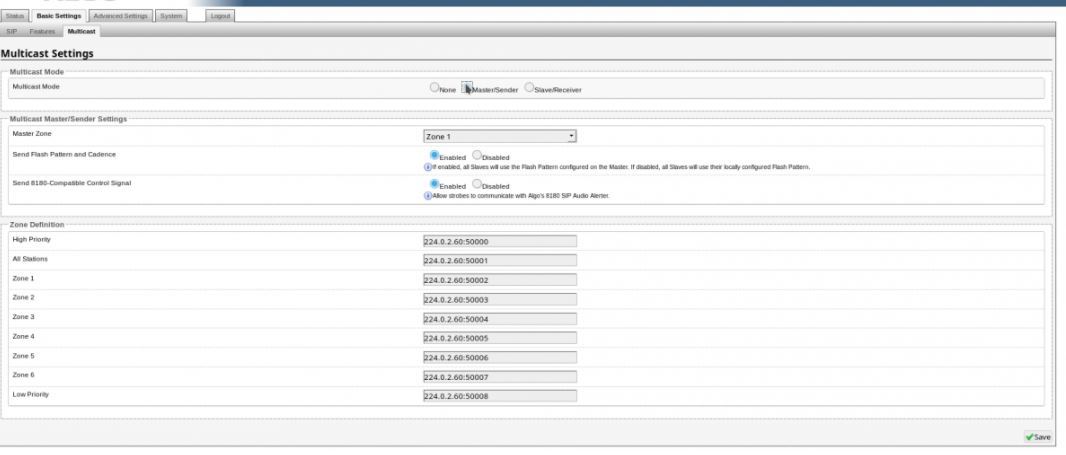Open the Master Zone dropdown
This screenshot has width=1066, height=455.
coord(501,134)
